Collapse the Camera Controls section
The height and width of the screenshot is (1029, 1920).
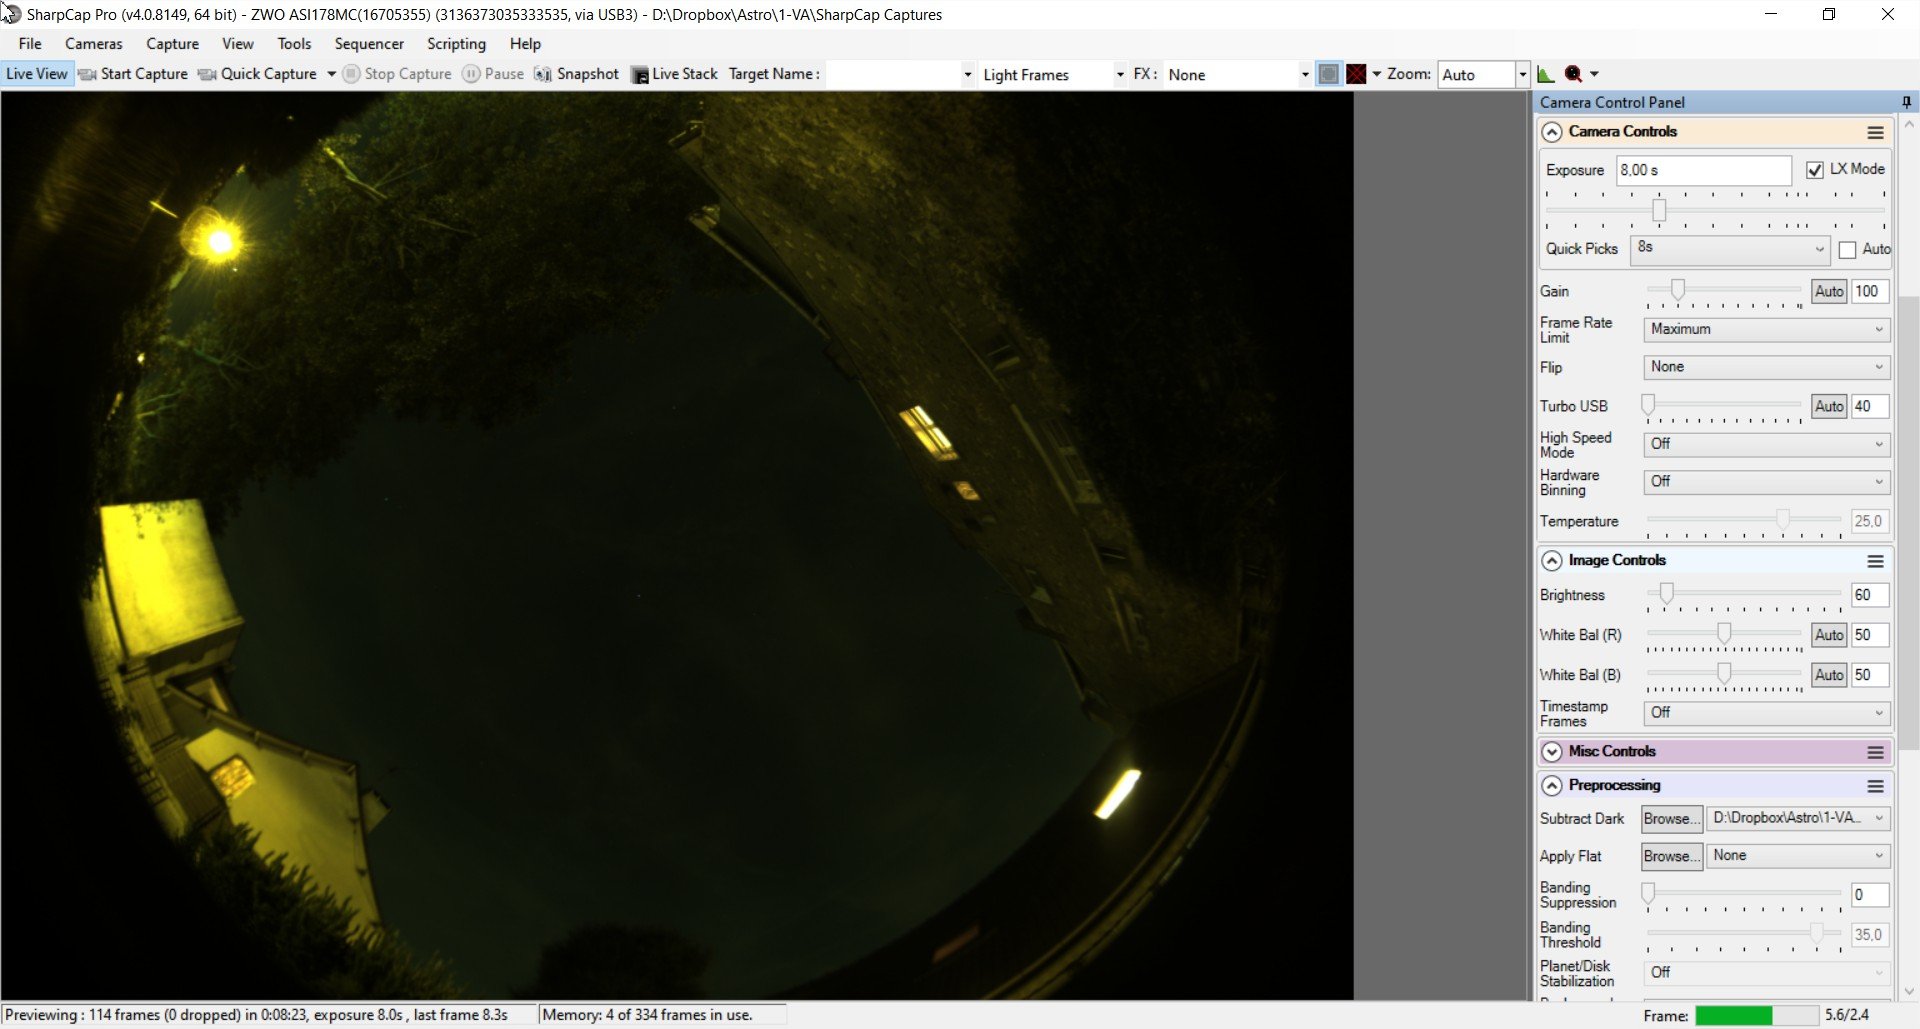pos(1552,132)
